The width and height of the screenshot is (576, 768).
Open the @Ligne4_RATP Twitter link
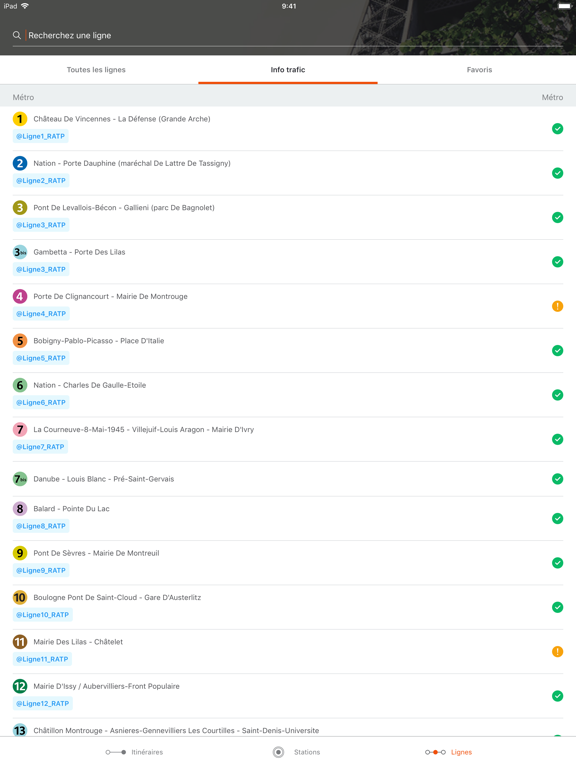click(41, 314)
